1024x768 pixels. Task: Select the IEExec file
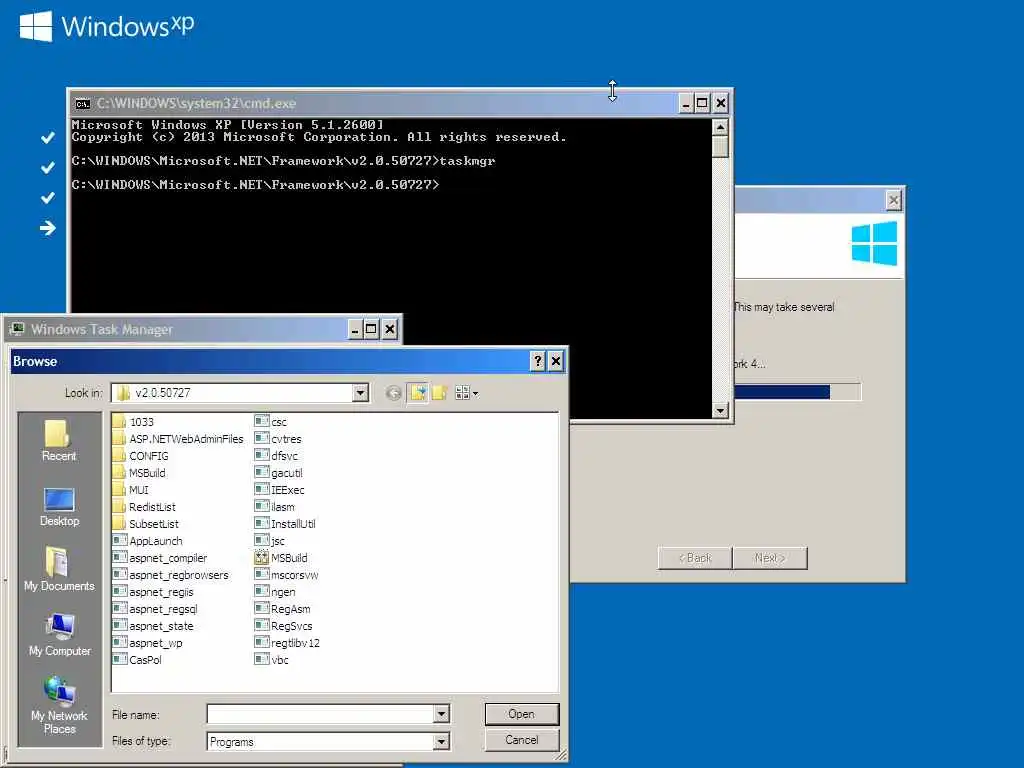coord(280,490)
